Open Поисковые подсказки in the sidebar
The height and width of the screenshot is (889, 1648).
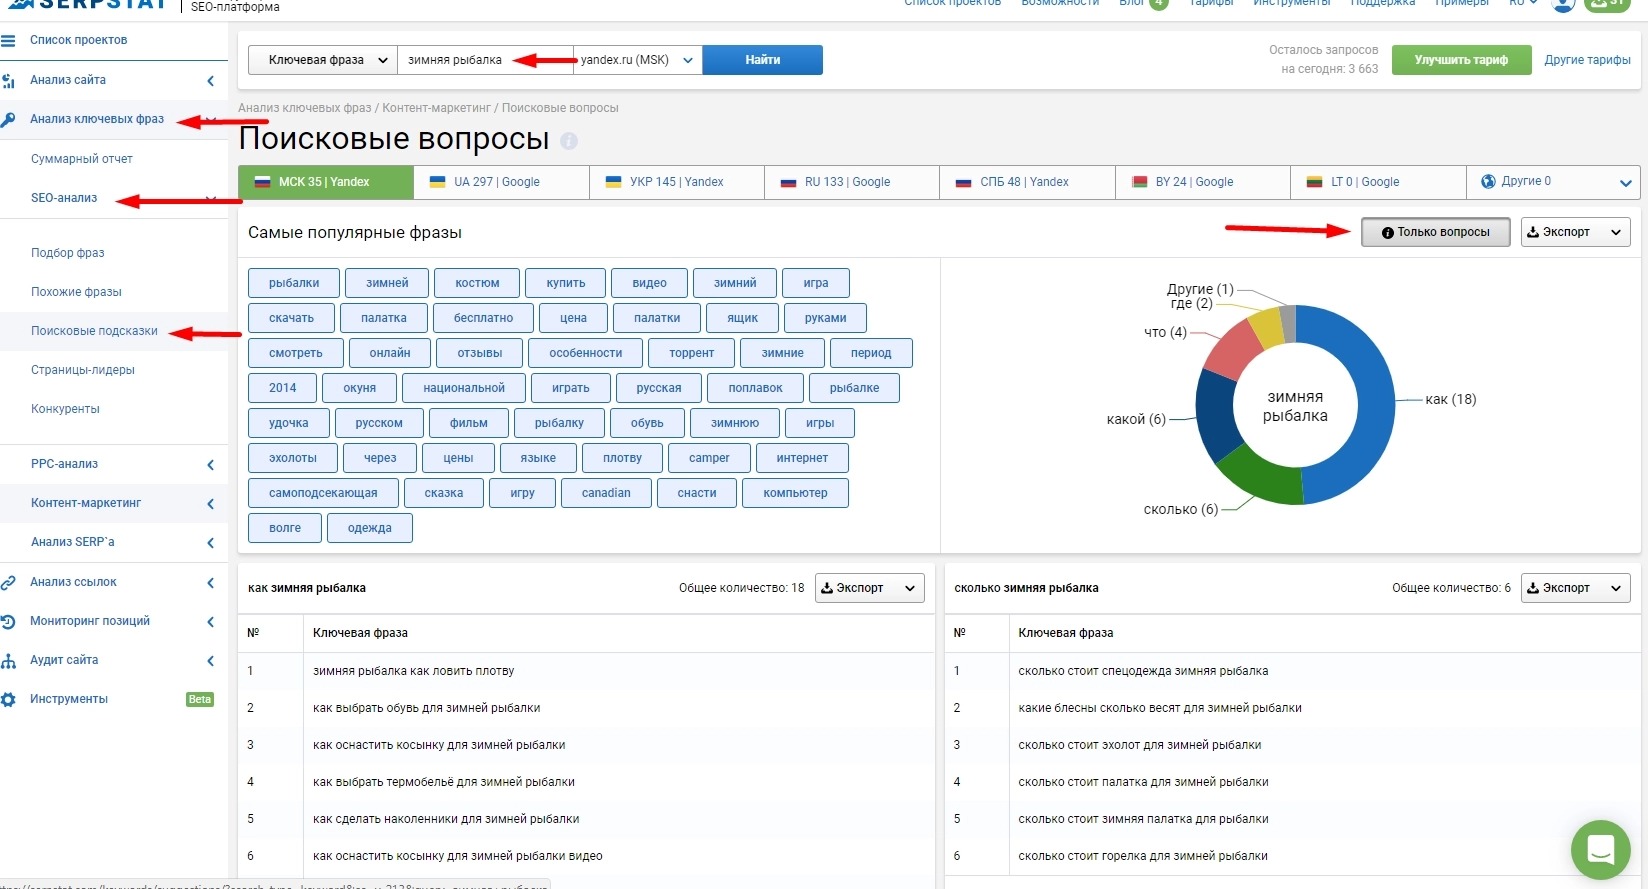click(94, 331)
